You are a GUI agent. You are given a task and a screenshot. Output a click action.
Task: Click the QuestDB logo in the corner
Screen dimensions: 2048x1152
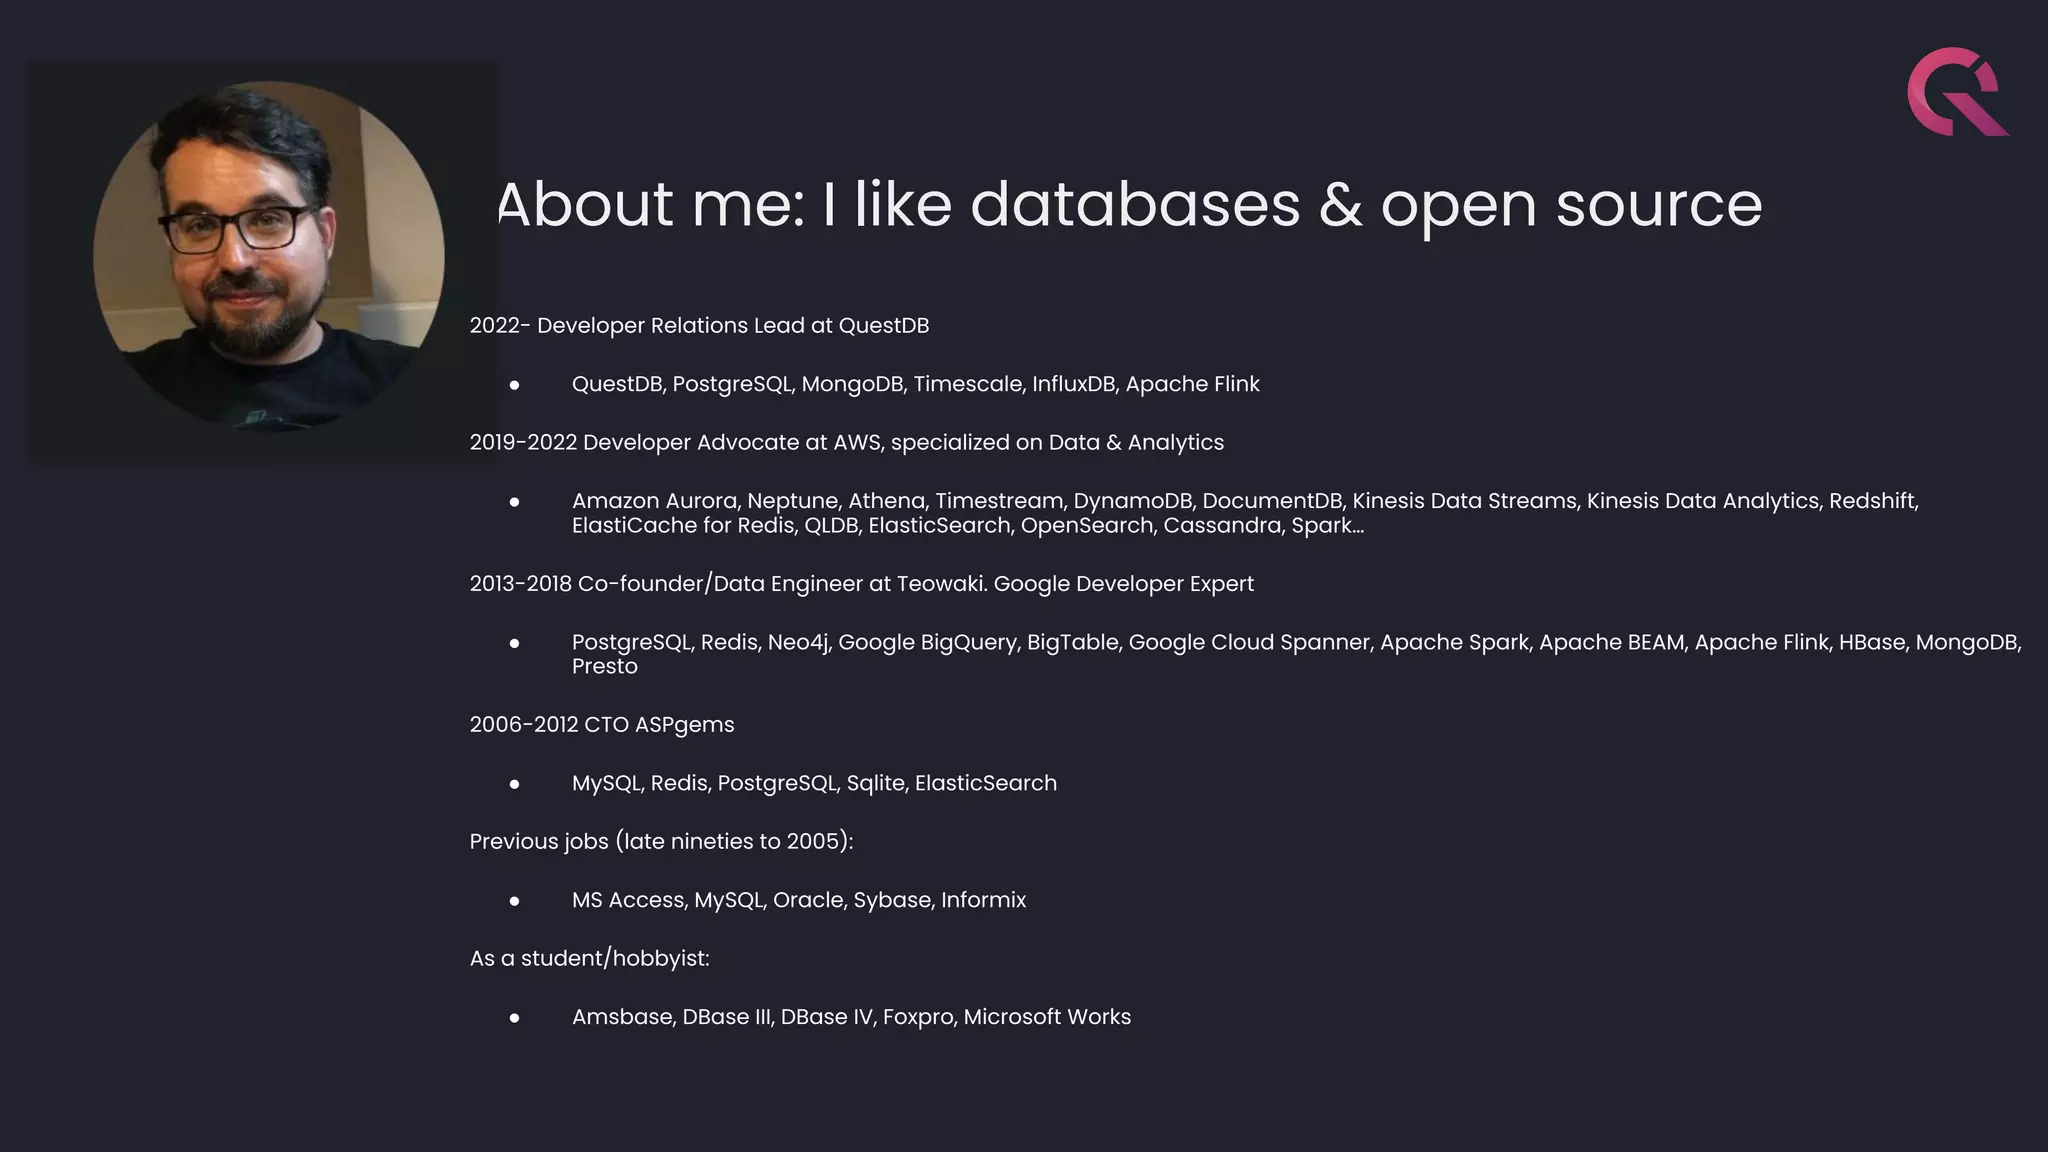(x=1958, y=91)
